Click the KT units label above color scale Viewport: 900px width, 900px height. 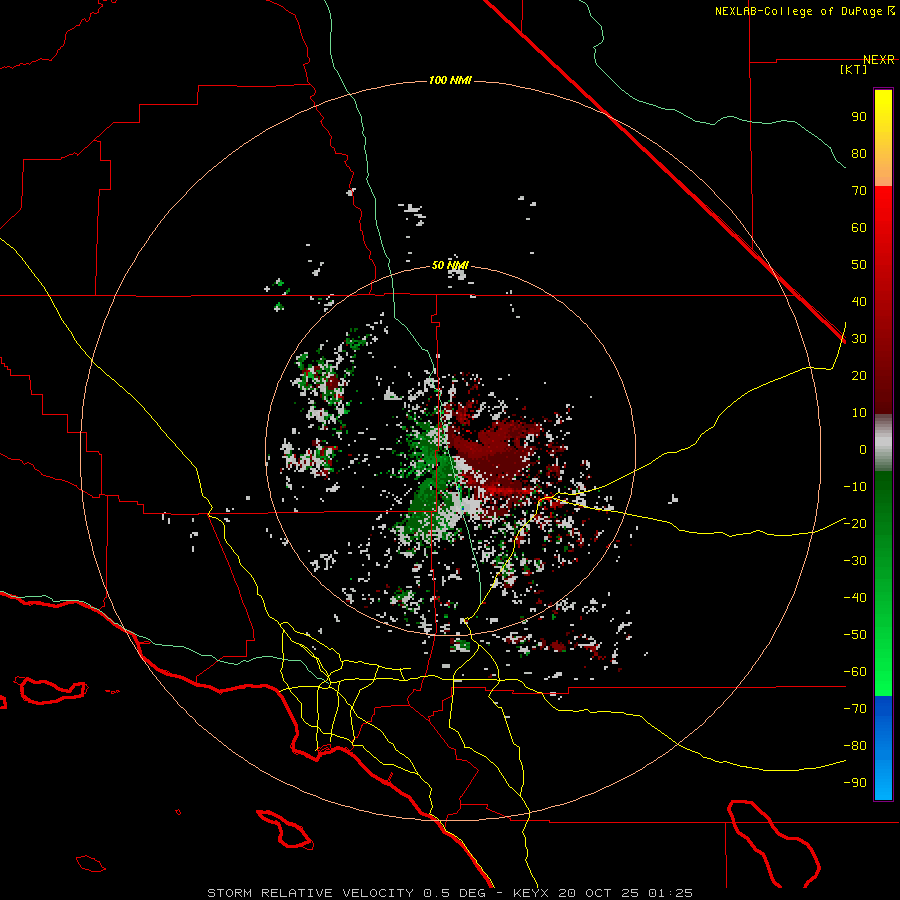pyautogui.click(x=854, y=69)
